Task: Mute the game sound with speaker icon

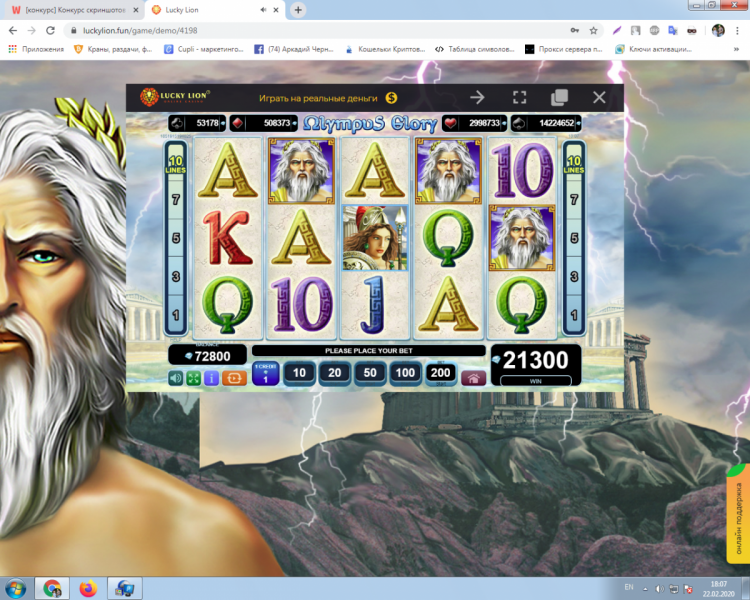Action: [176, 378]
